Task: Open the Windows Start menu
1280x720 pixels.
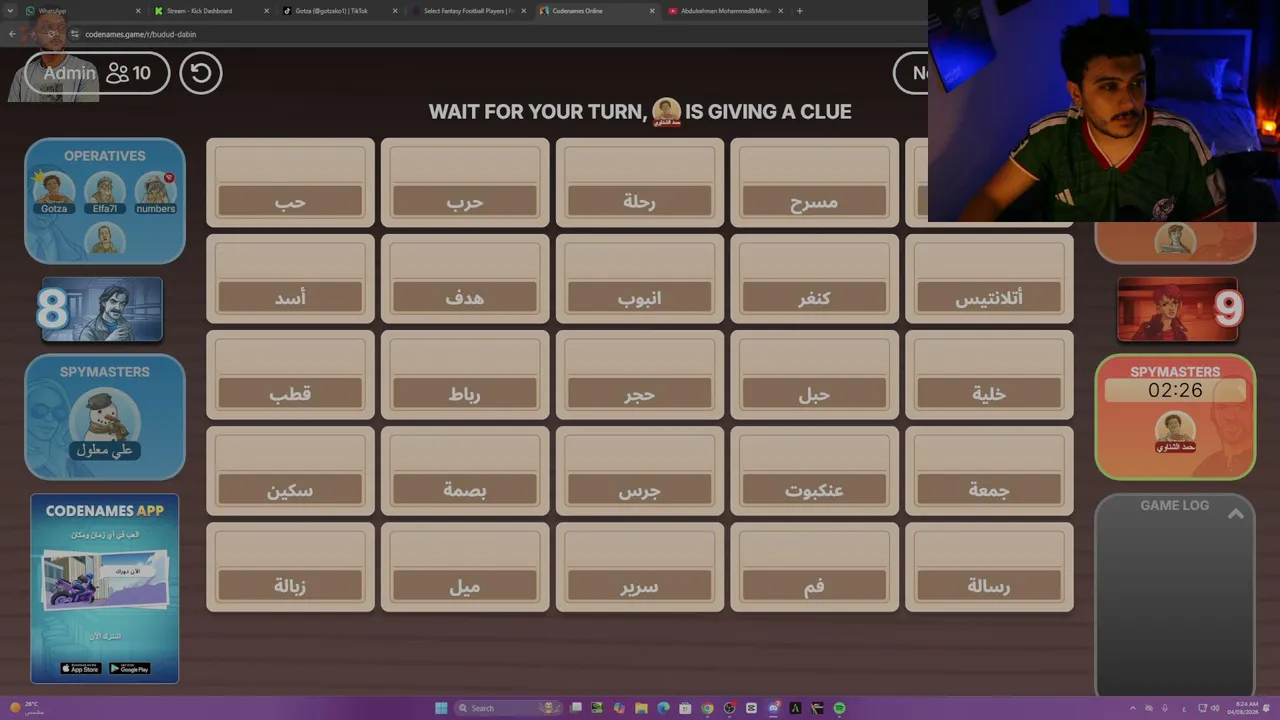Action: coord(441,708)
